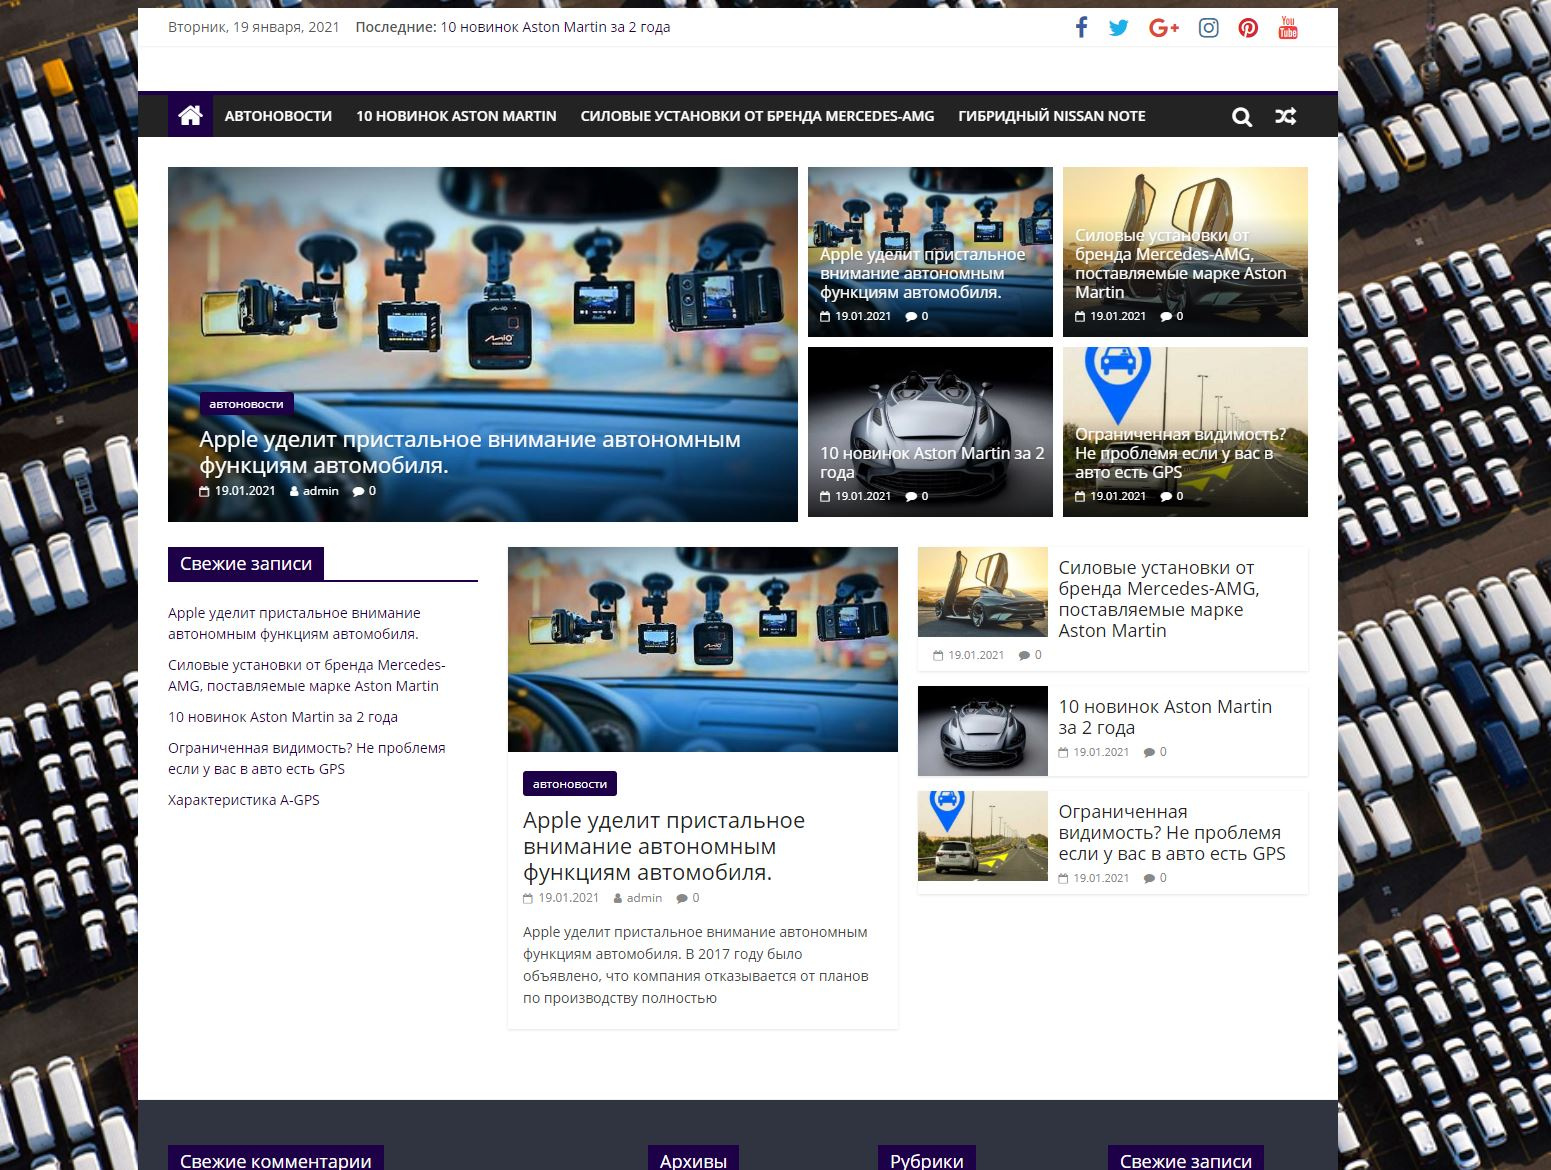Open small top tile about Apple autonomous functions
1551x1170 pixels.
[930, 252]
